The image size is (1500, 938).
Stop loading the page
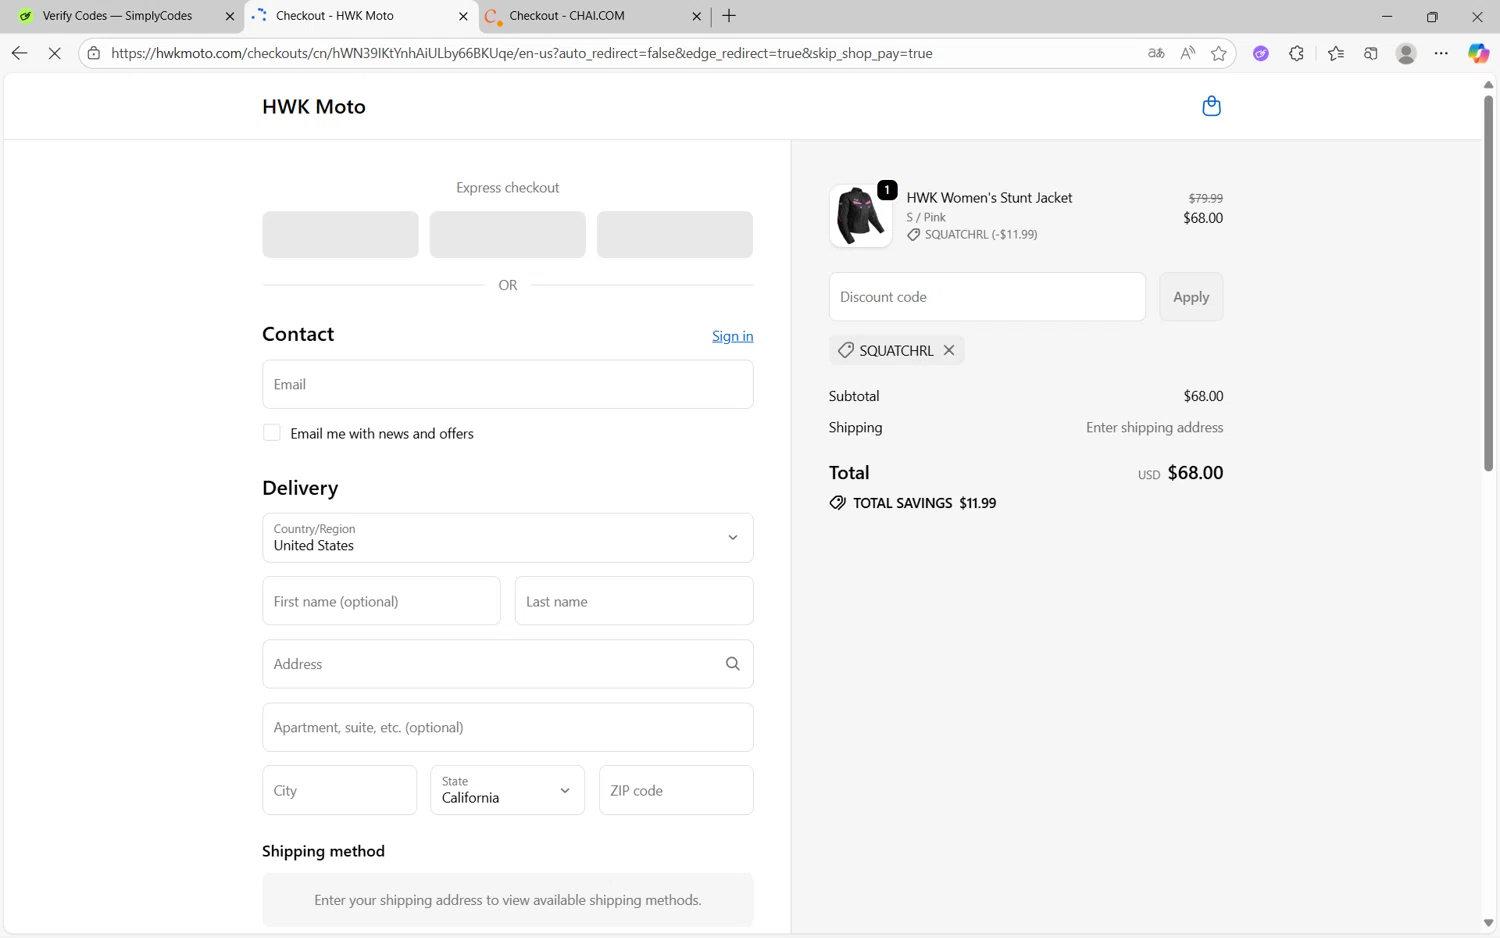(54, 53)
